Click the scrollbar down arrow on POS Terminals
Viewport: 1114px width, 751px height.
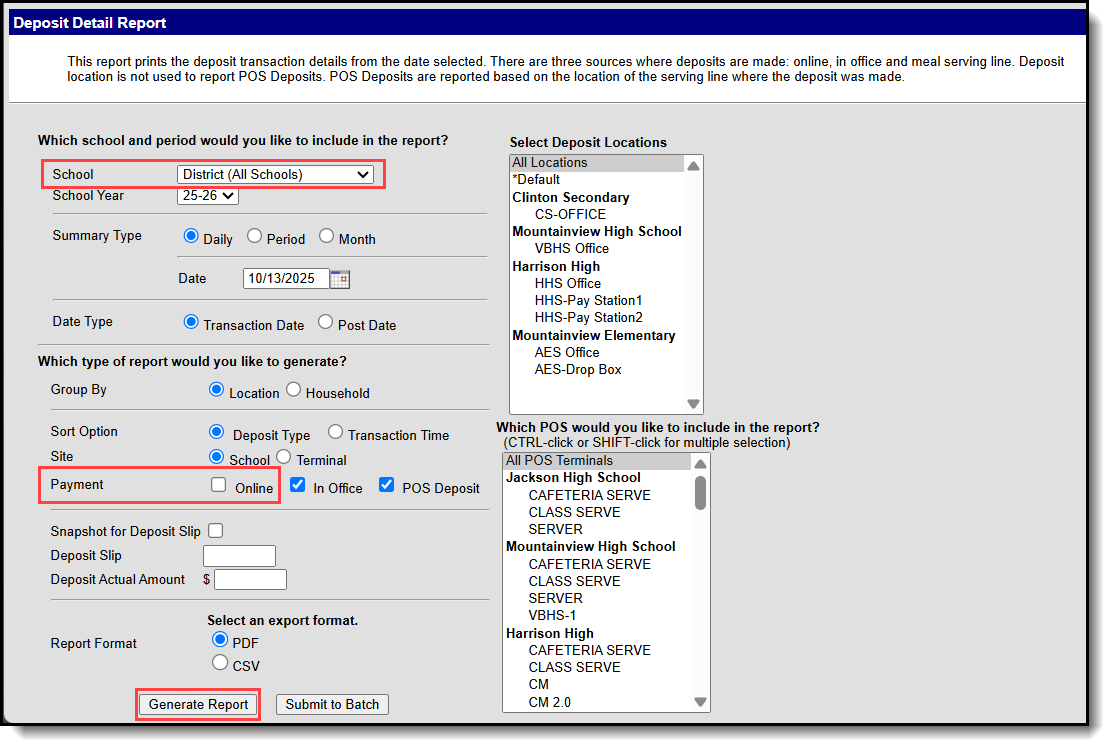[700, 701]
